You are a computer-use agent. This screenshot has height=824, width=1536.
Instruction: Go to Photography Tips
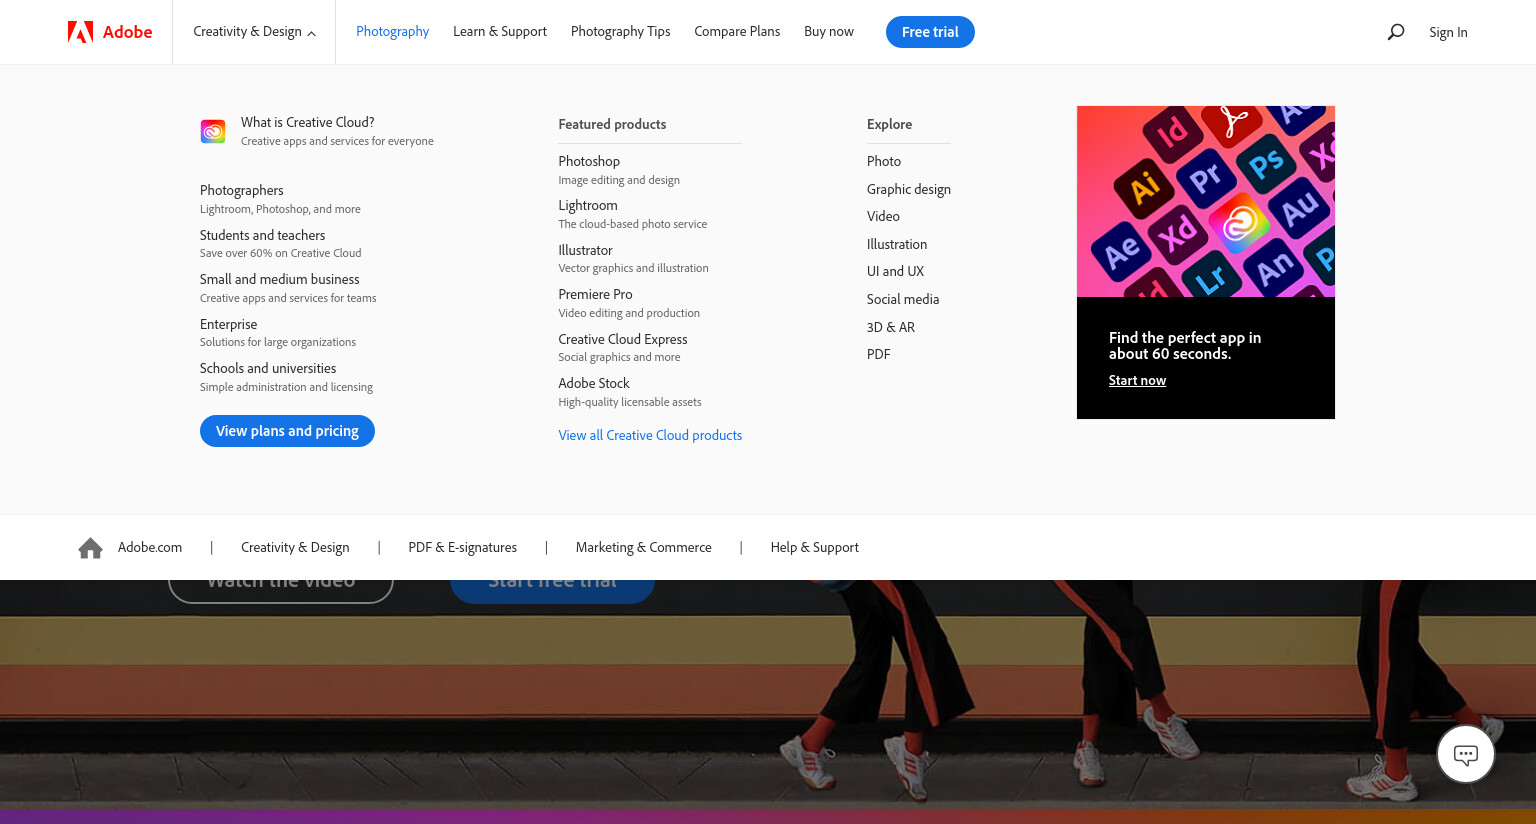pos(621,32)
